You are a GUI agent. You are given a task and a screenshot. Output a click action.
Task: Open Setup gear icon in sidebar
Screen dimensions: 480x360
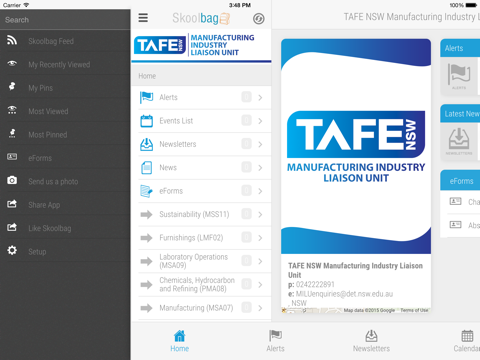pos(12,250)
